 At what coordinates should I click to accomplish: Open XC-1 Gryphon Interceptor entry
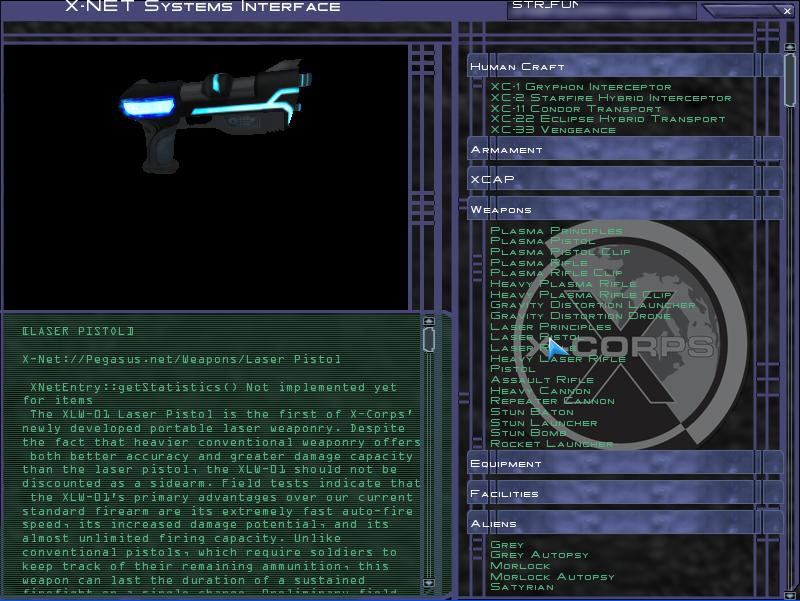point(581,87)
